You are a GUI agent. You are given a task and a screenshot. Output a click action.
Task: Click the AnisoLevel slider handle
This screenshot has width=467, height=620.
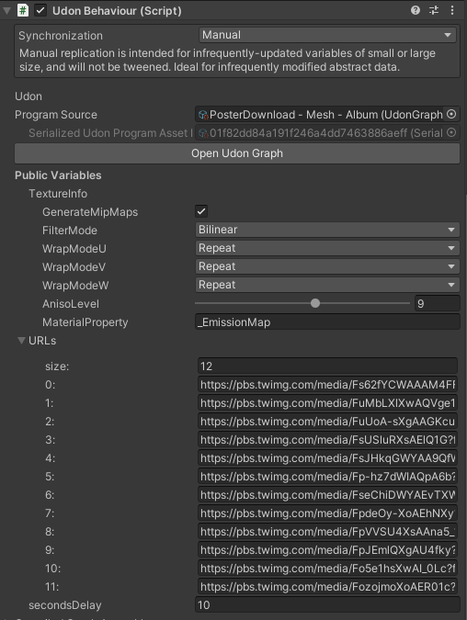pyautogui.click(x=315, y=303)
